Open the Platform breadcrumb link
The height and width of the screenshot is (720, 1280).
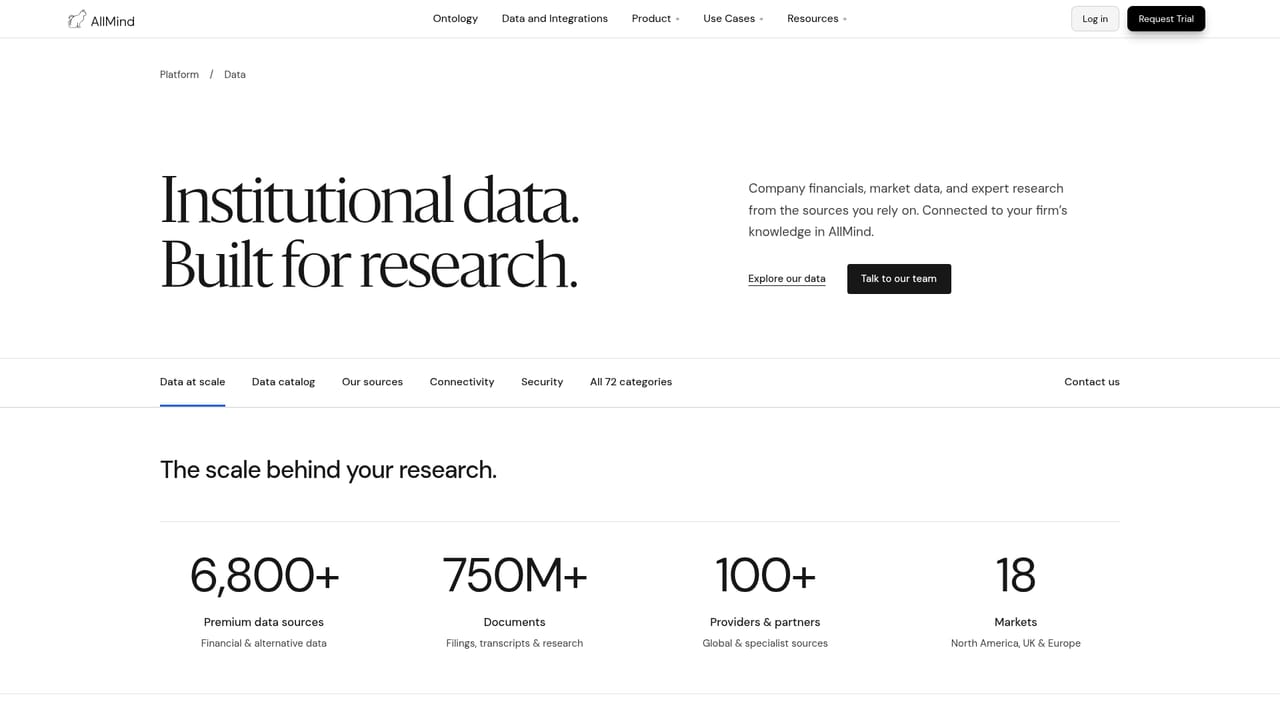click(x=179, y=75)
